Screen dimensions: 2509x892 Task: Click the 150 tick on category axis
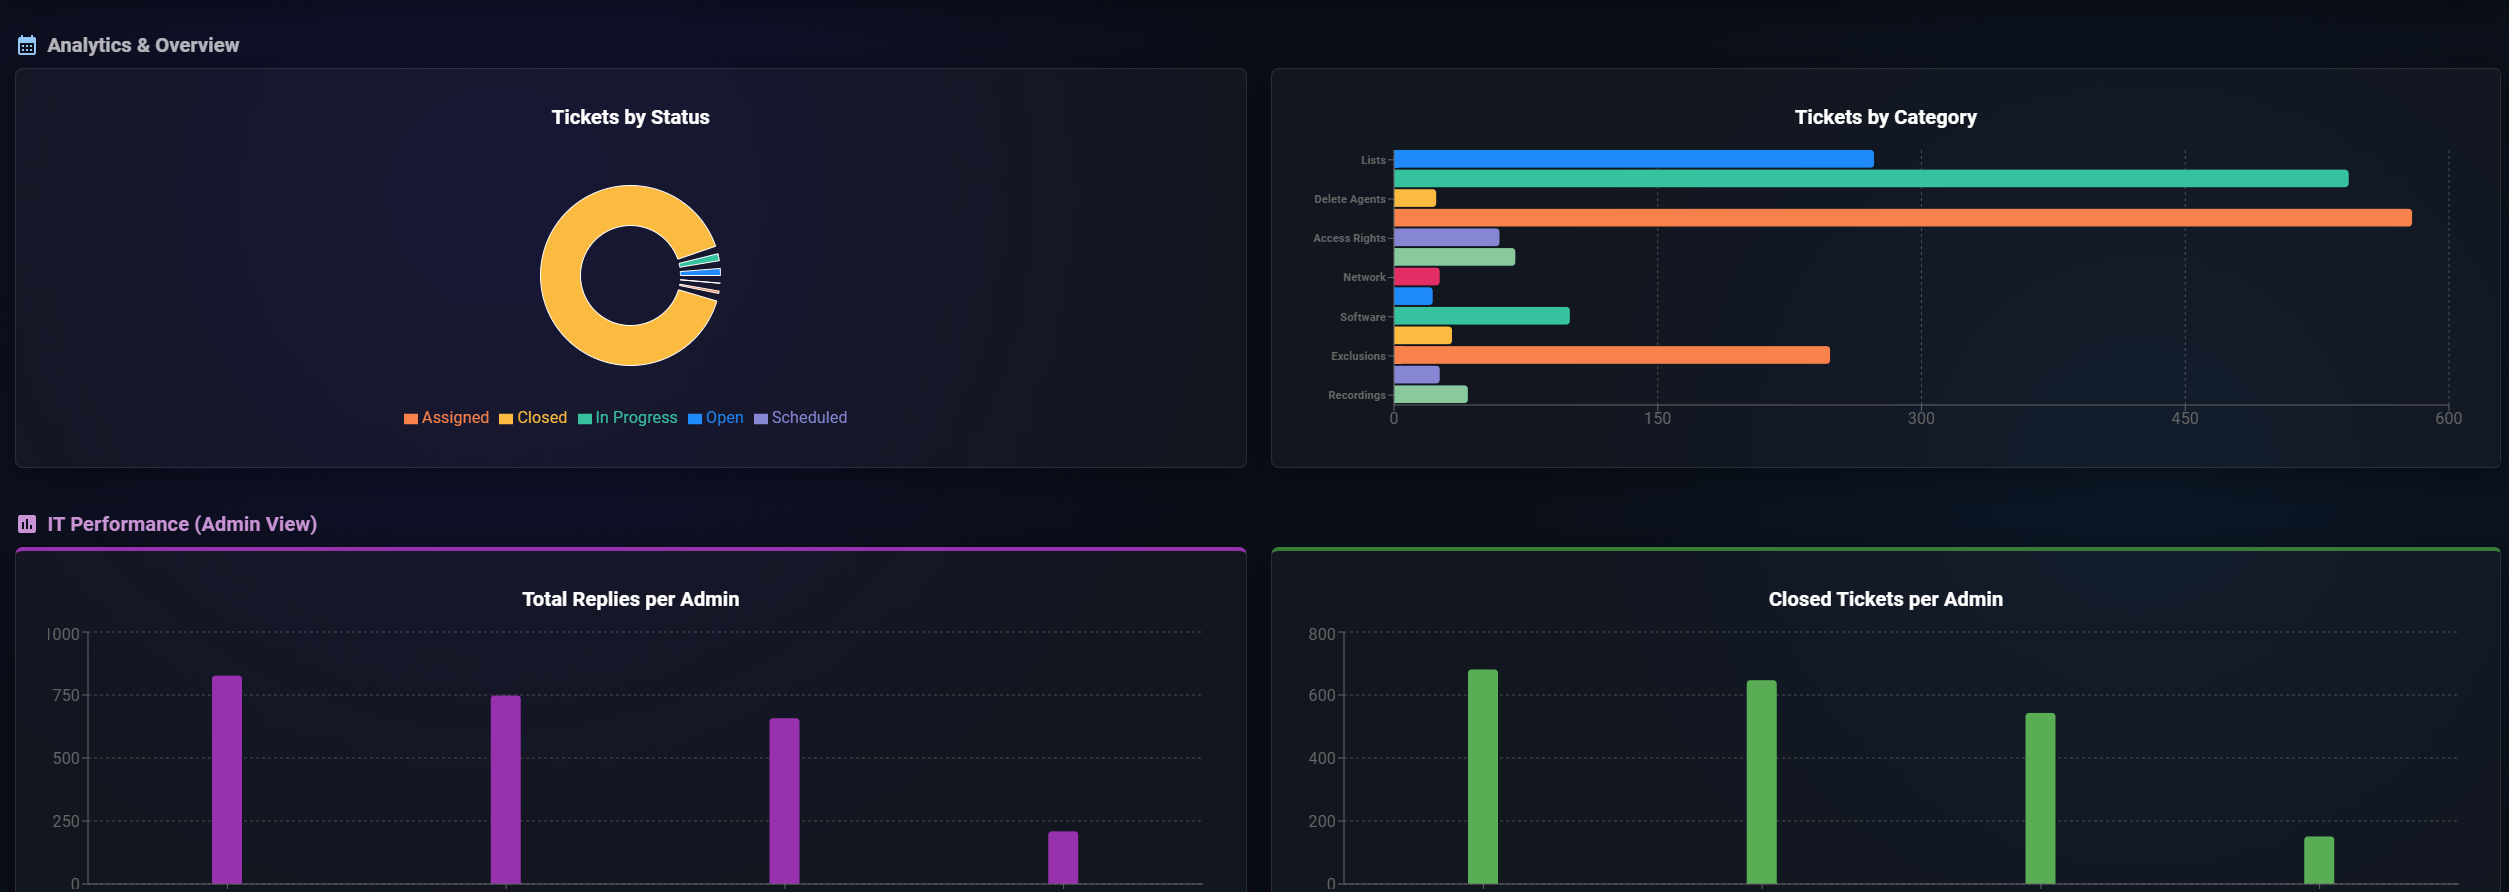[1657, 418]
